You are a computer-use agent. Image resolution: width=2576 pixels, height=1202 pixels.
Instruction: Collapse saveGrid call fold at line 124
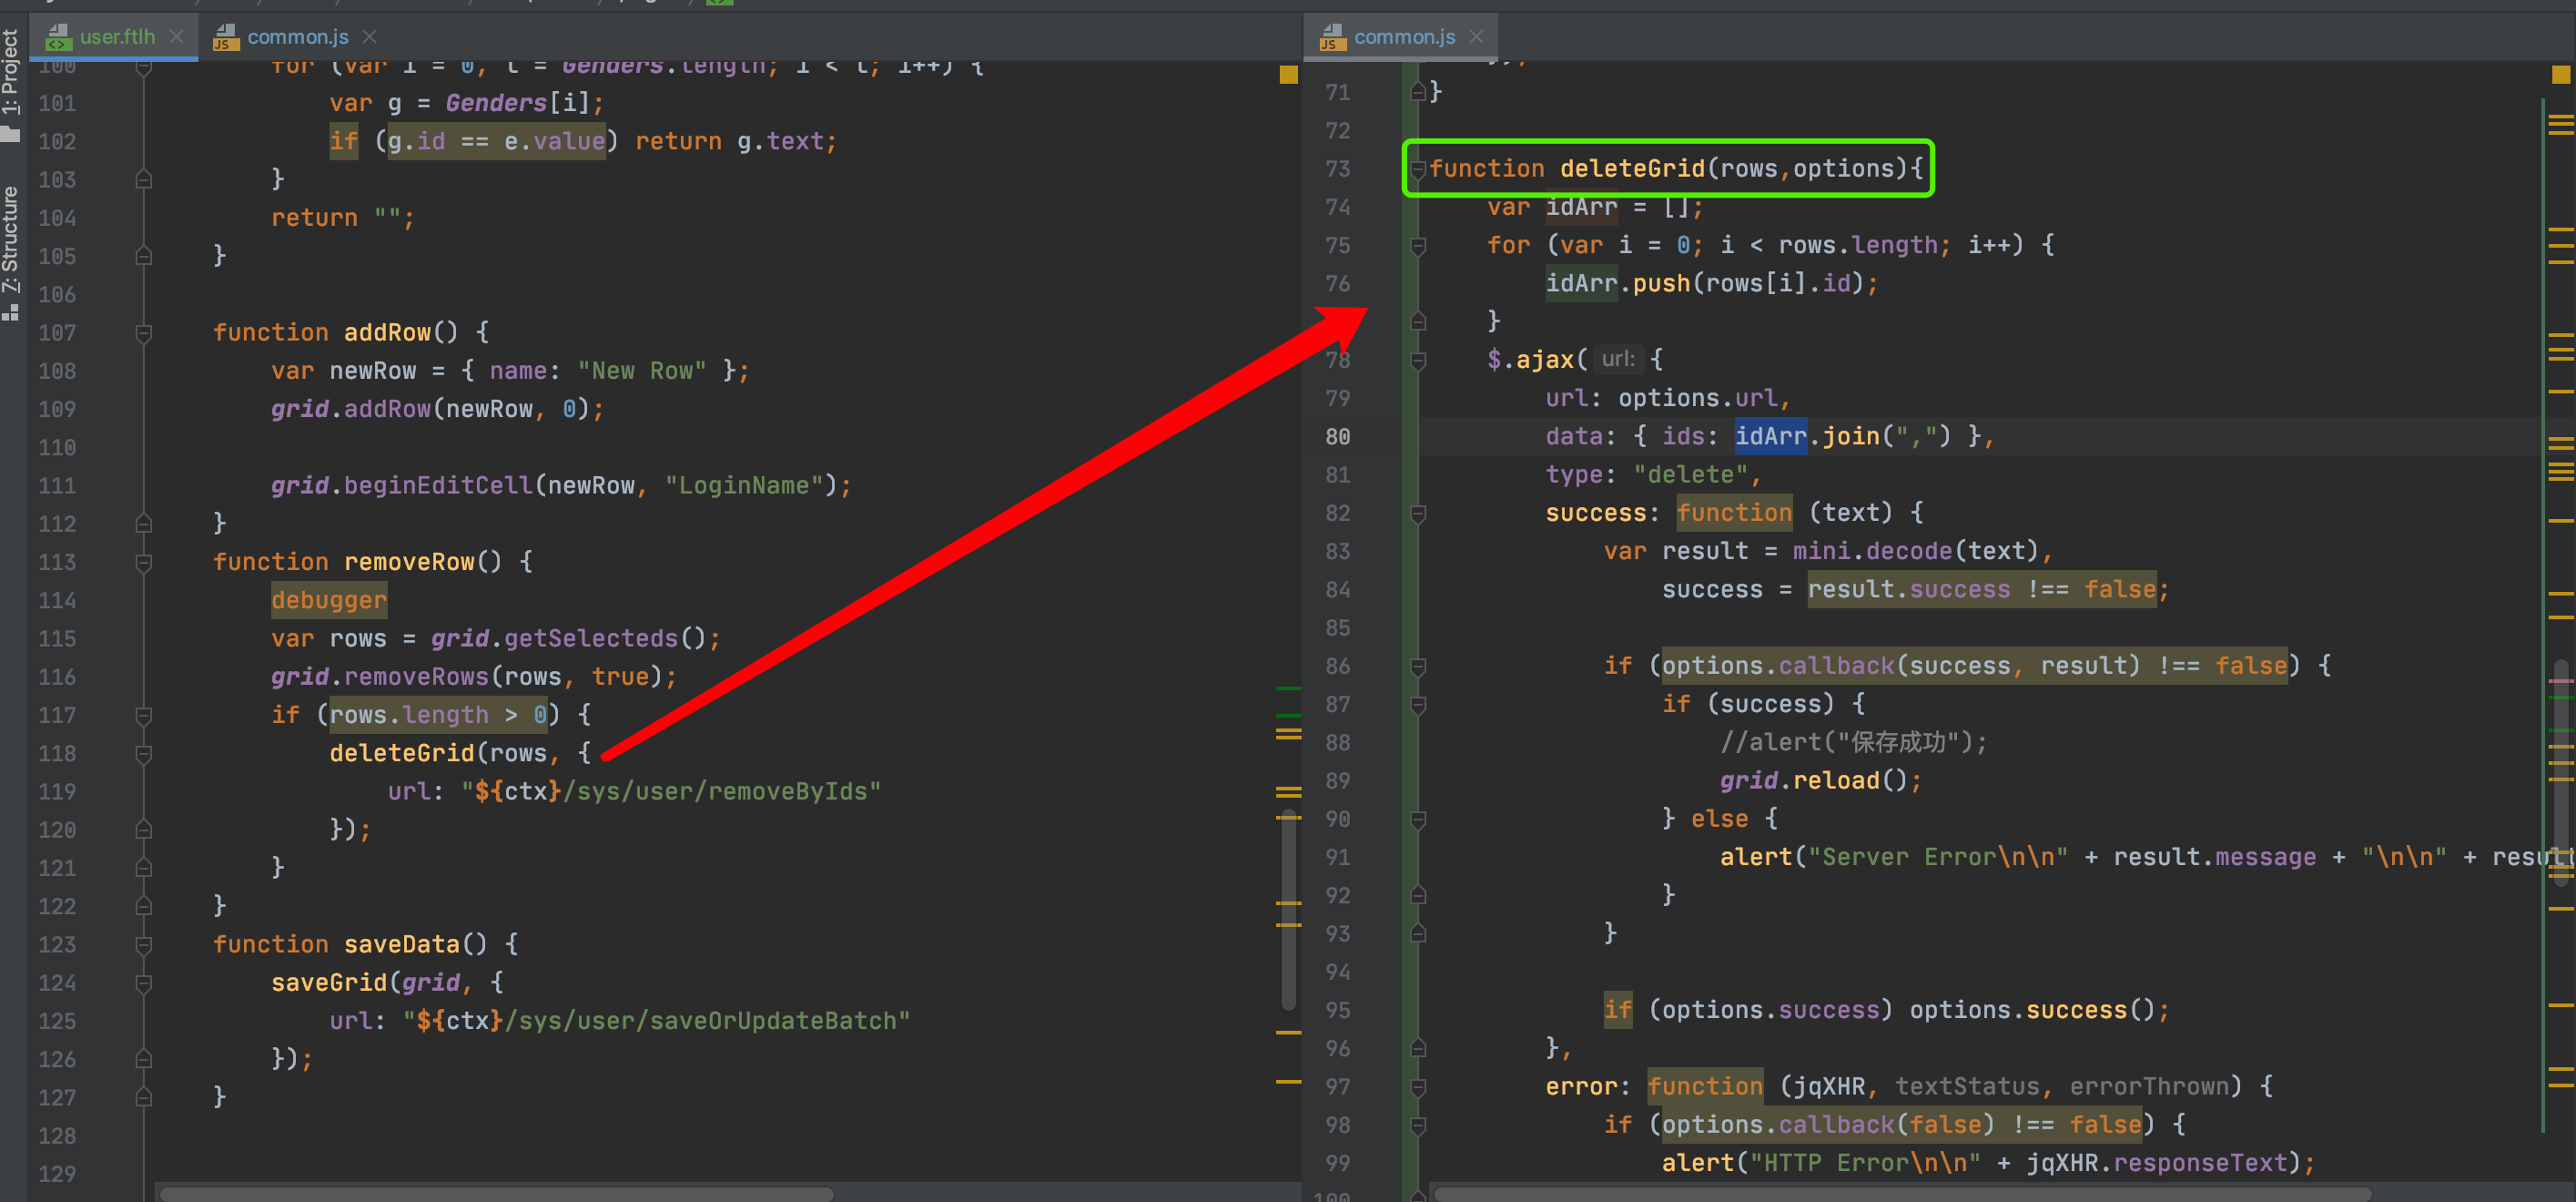[x=144, y=983]
